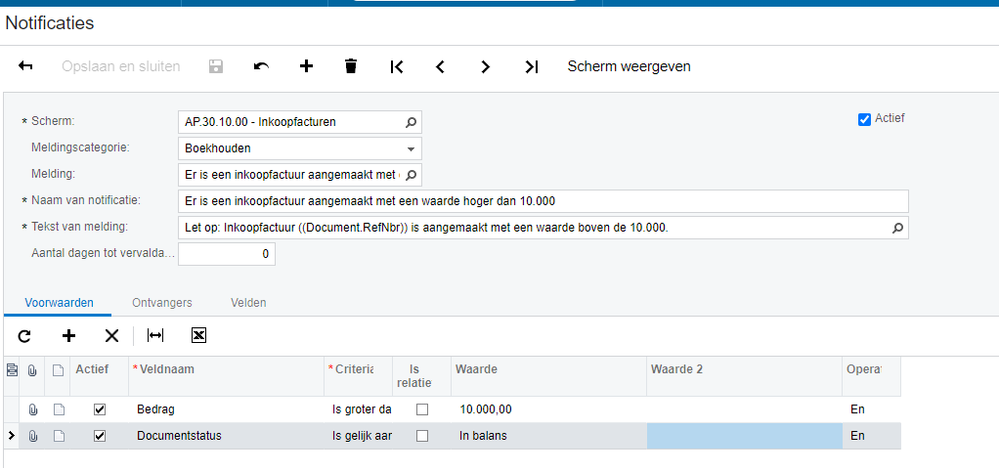Image resolution: width=999 pixels, height=468 pixels.
Task: Open the Melding lookup magnifier
Action: (411, 174)
